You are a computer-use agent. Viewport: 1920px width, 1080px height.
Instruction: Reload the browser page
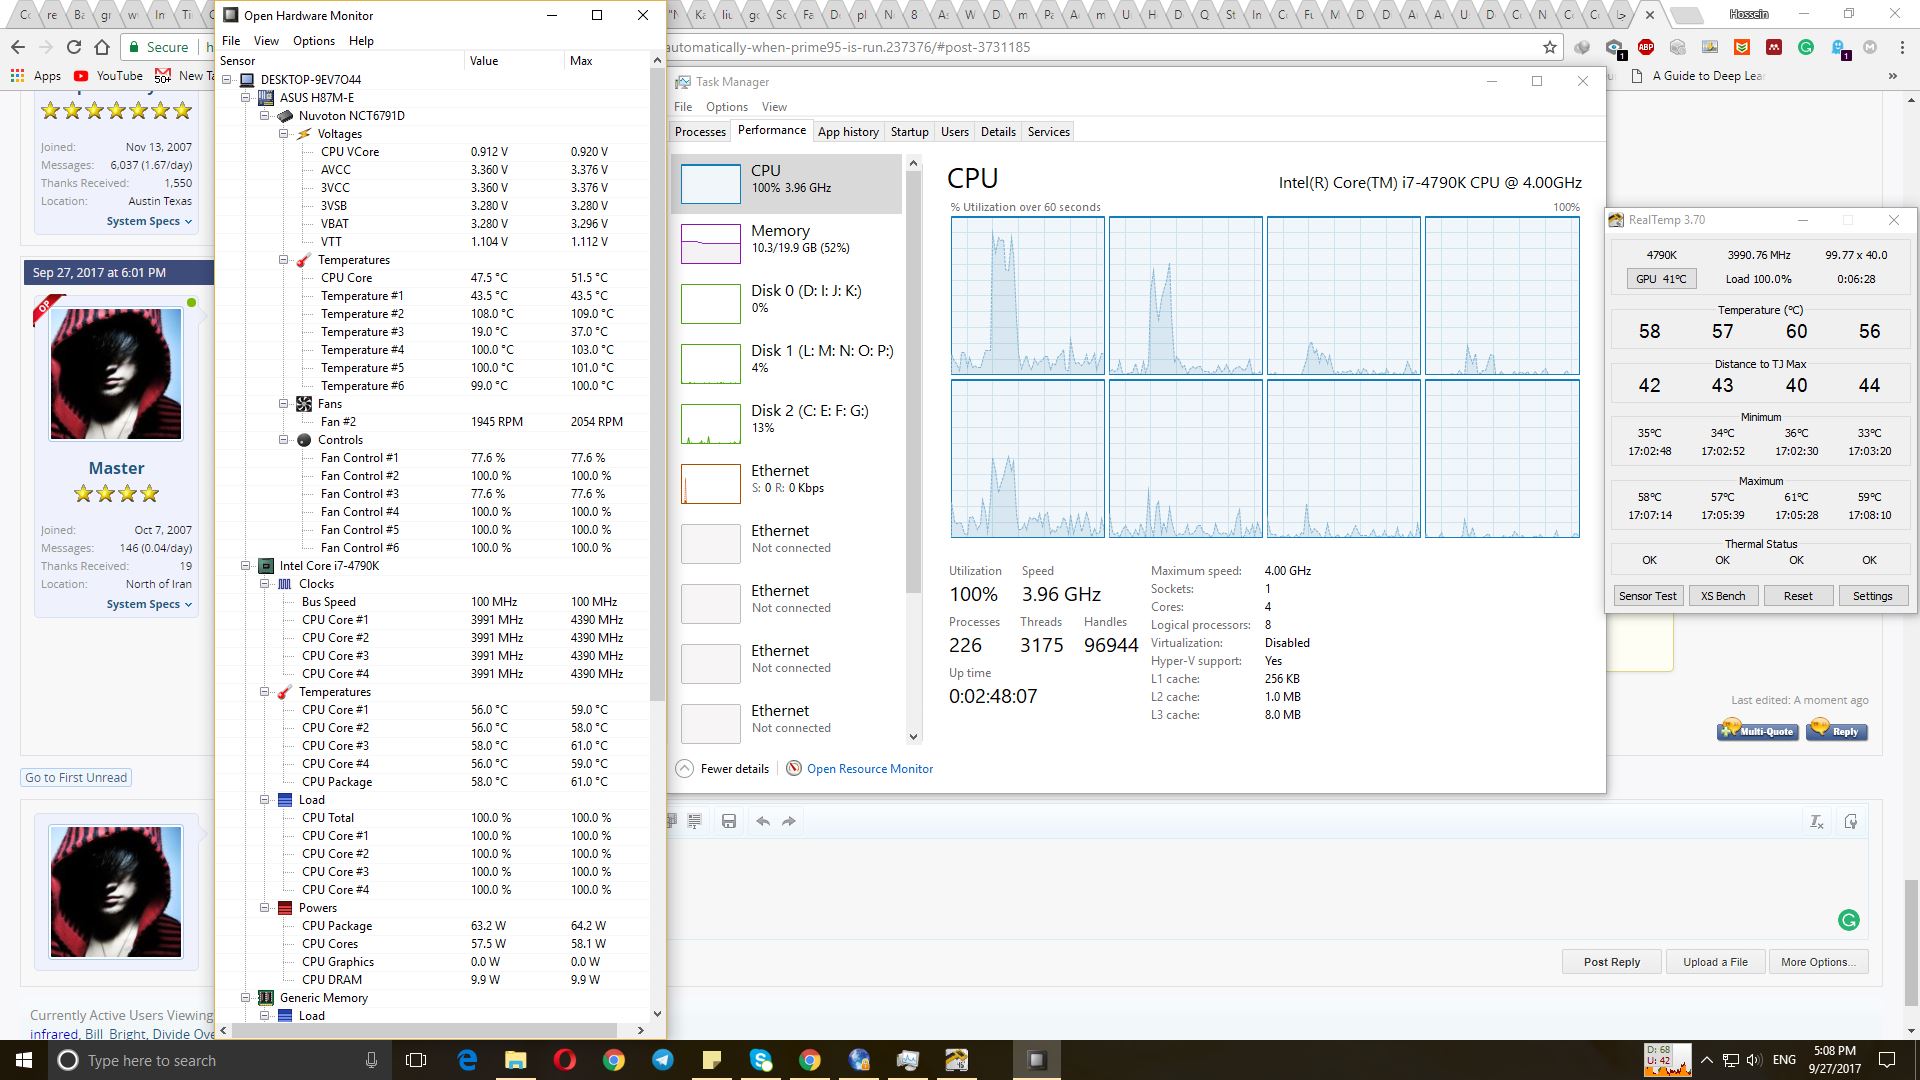tap(73, 47)
